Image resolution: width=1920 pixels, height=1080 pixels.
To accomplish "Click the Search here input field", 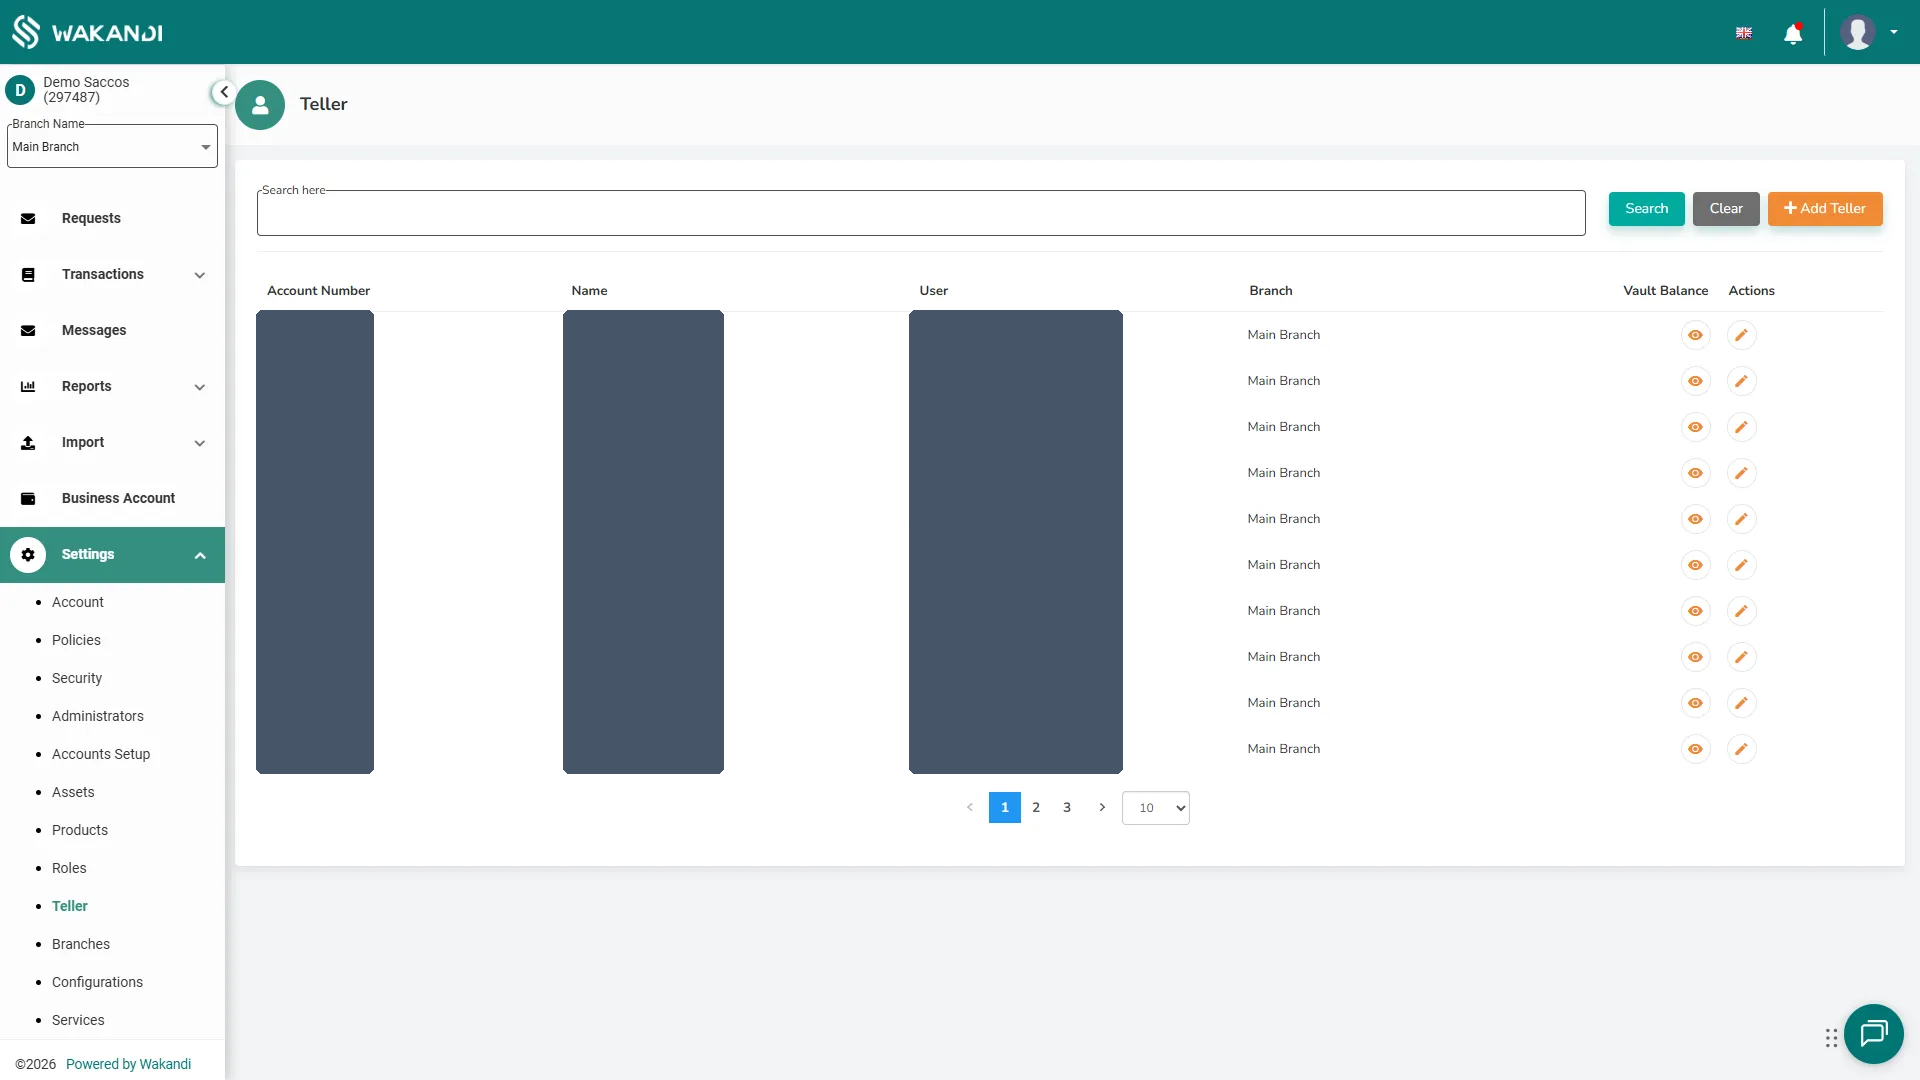I will [921, 213].
